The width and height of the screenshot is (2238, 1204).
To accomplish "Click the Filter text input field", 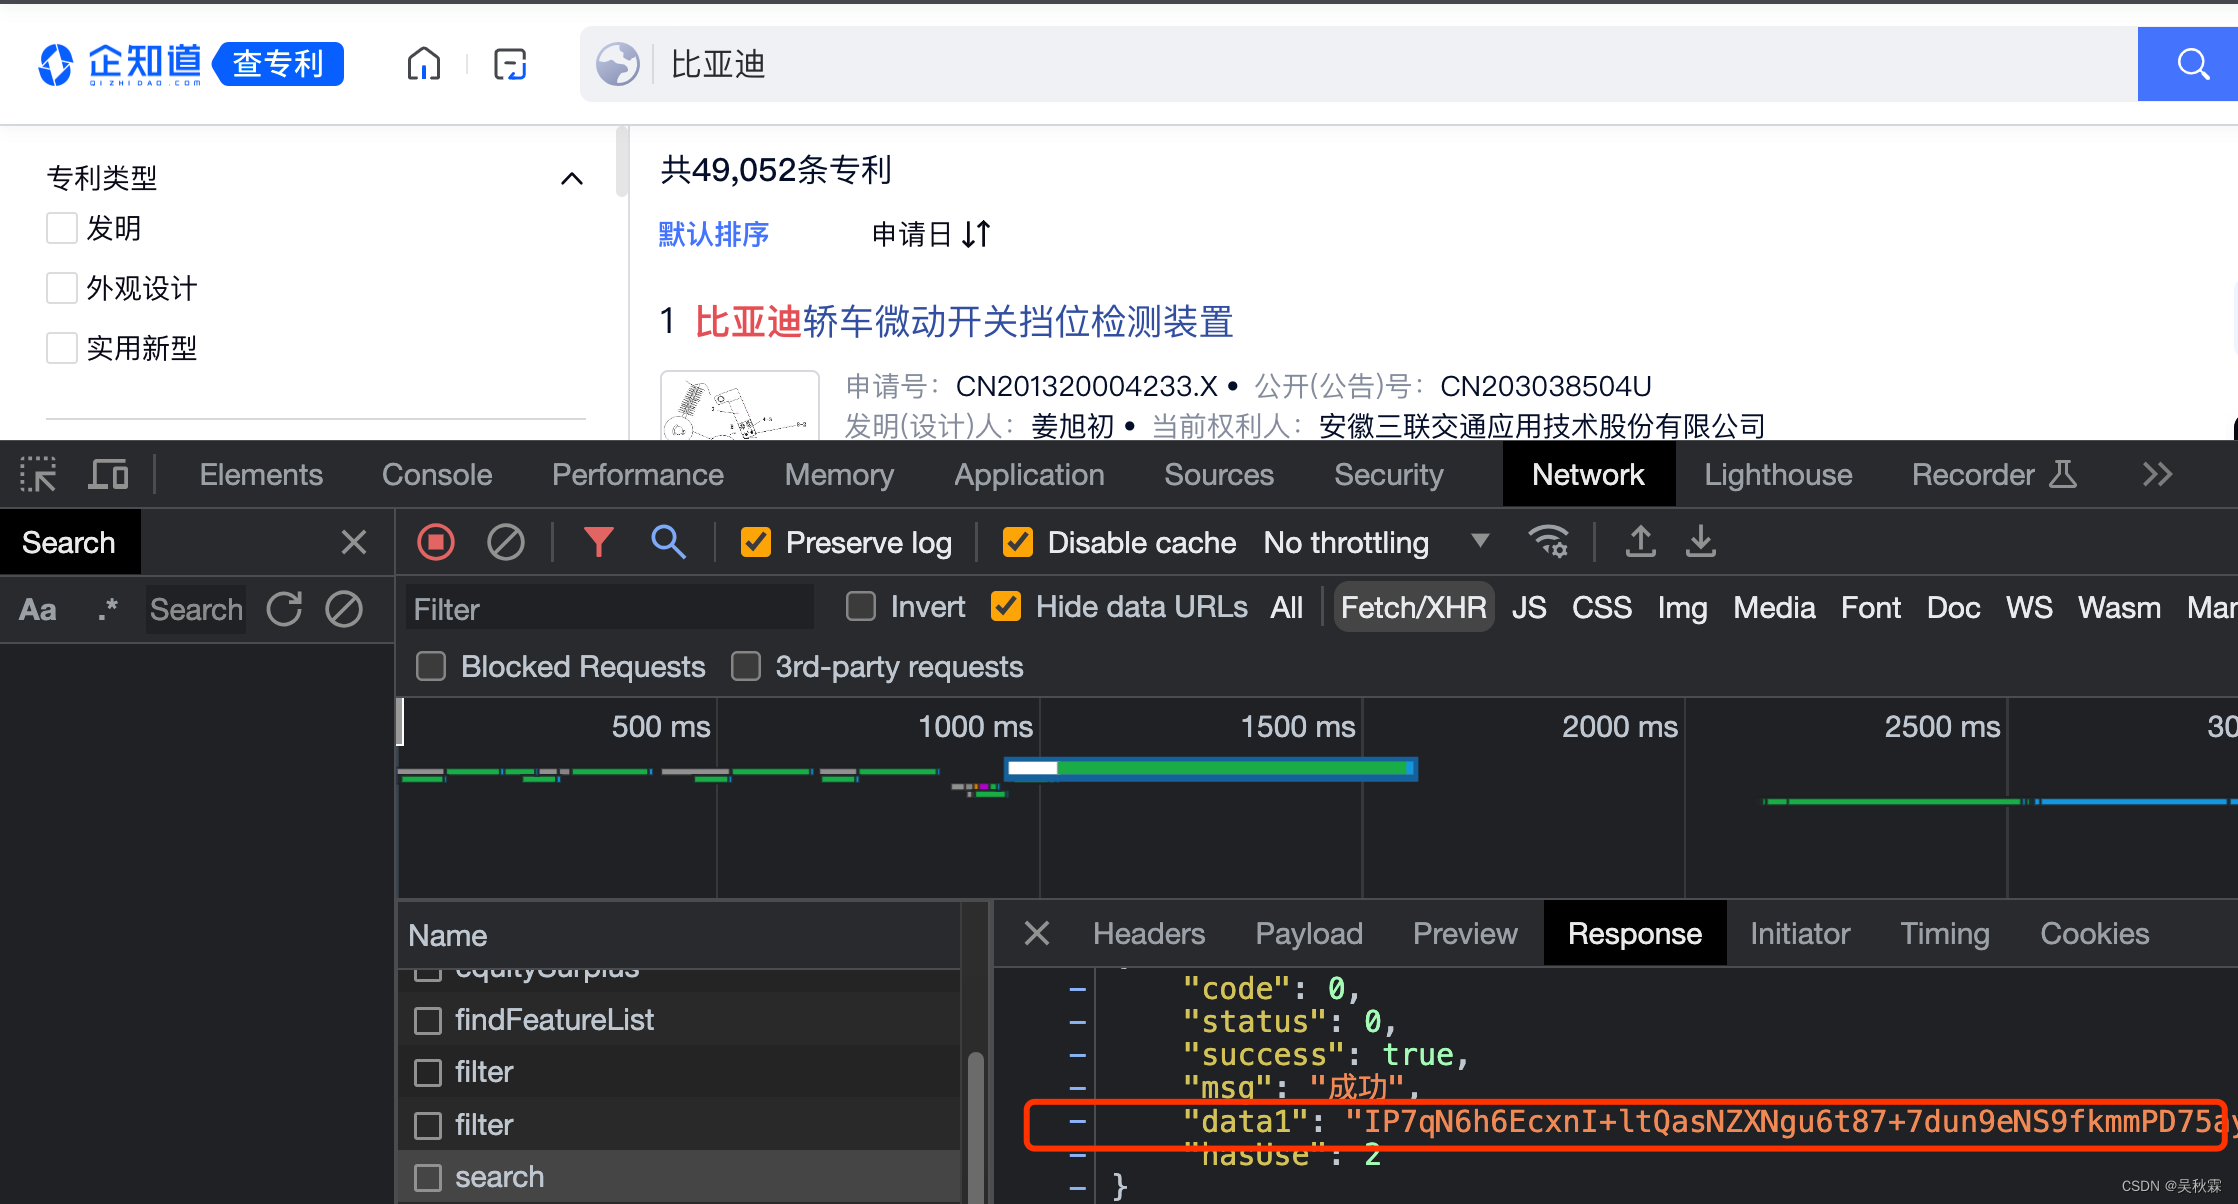I will pos(610,608).
